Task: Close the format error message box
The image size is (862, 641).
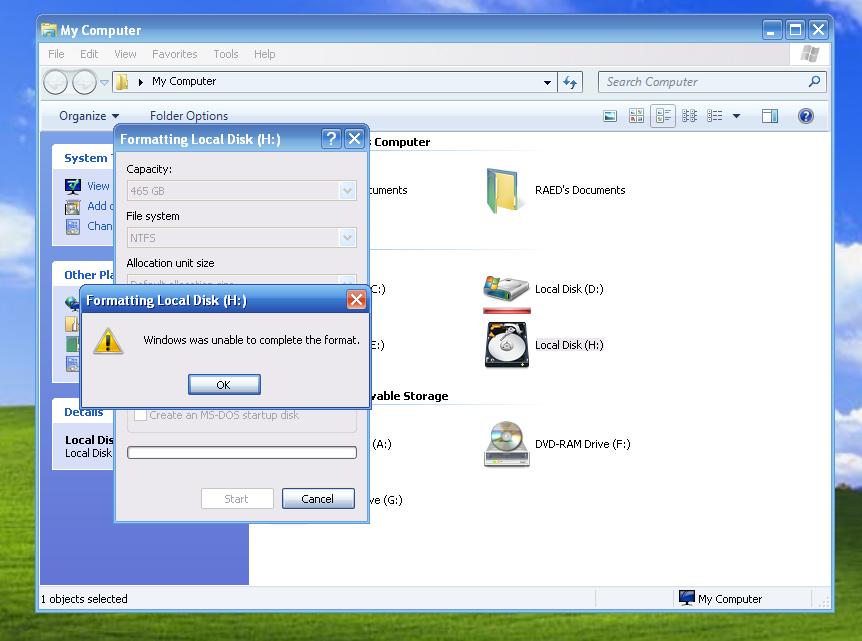Action: tap(356, 300)
